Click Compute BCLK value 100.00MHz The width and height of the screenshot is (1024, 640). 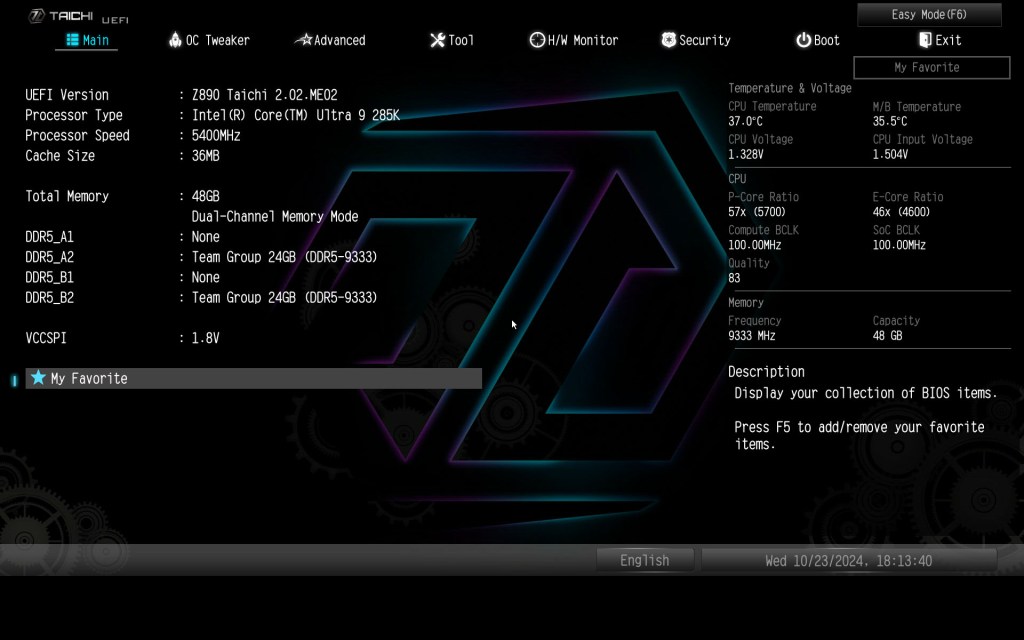pos(754,246)
